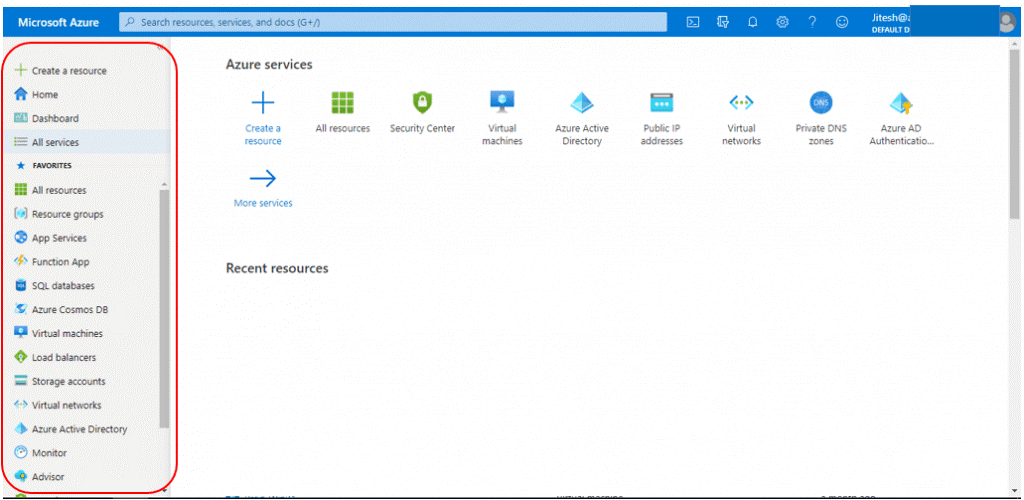
Task: Click the Home label in the sidebar
Action: [45, 95]
